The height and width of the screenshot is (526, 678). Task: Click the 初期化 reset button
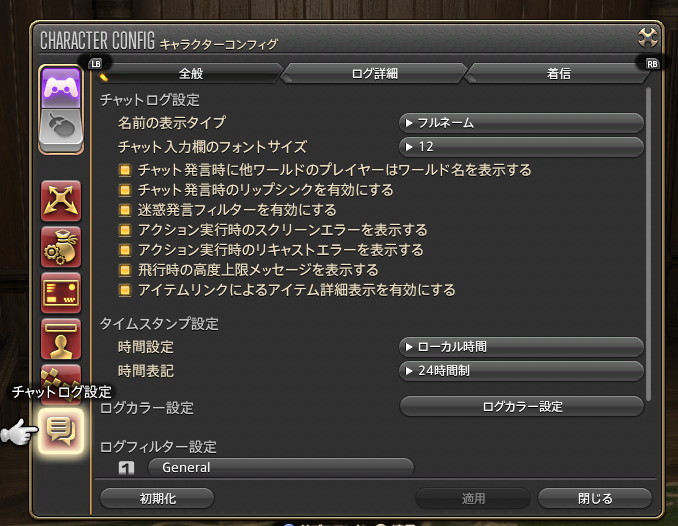(x=157, y=498)
